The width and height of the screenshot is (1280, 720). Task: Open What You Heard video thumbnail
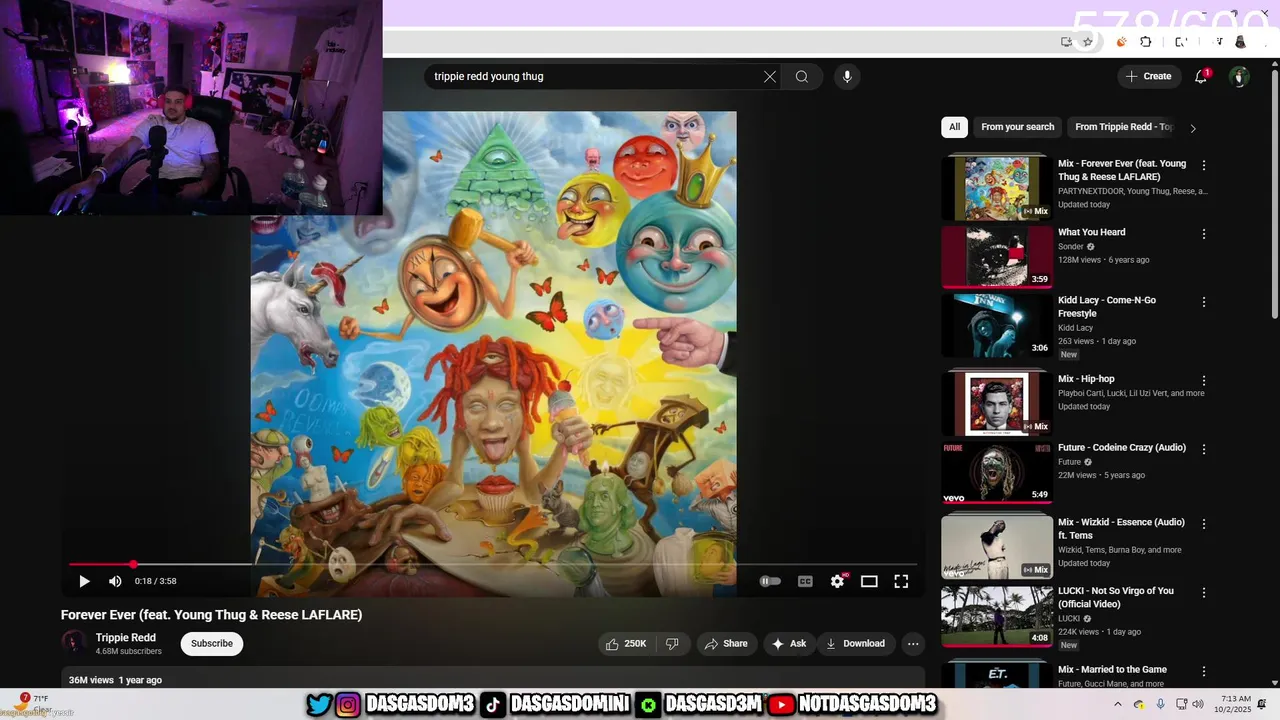pos(997,257)
